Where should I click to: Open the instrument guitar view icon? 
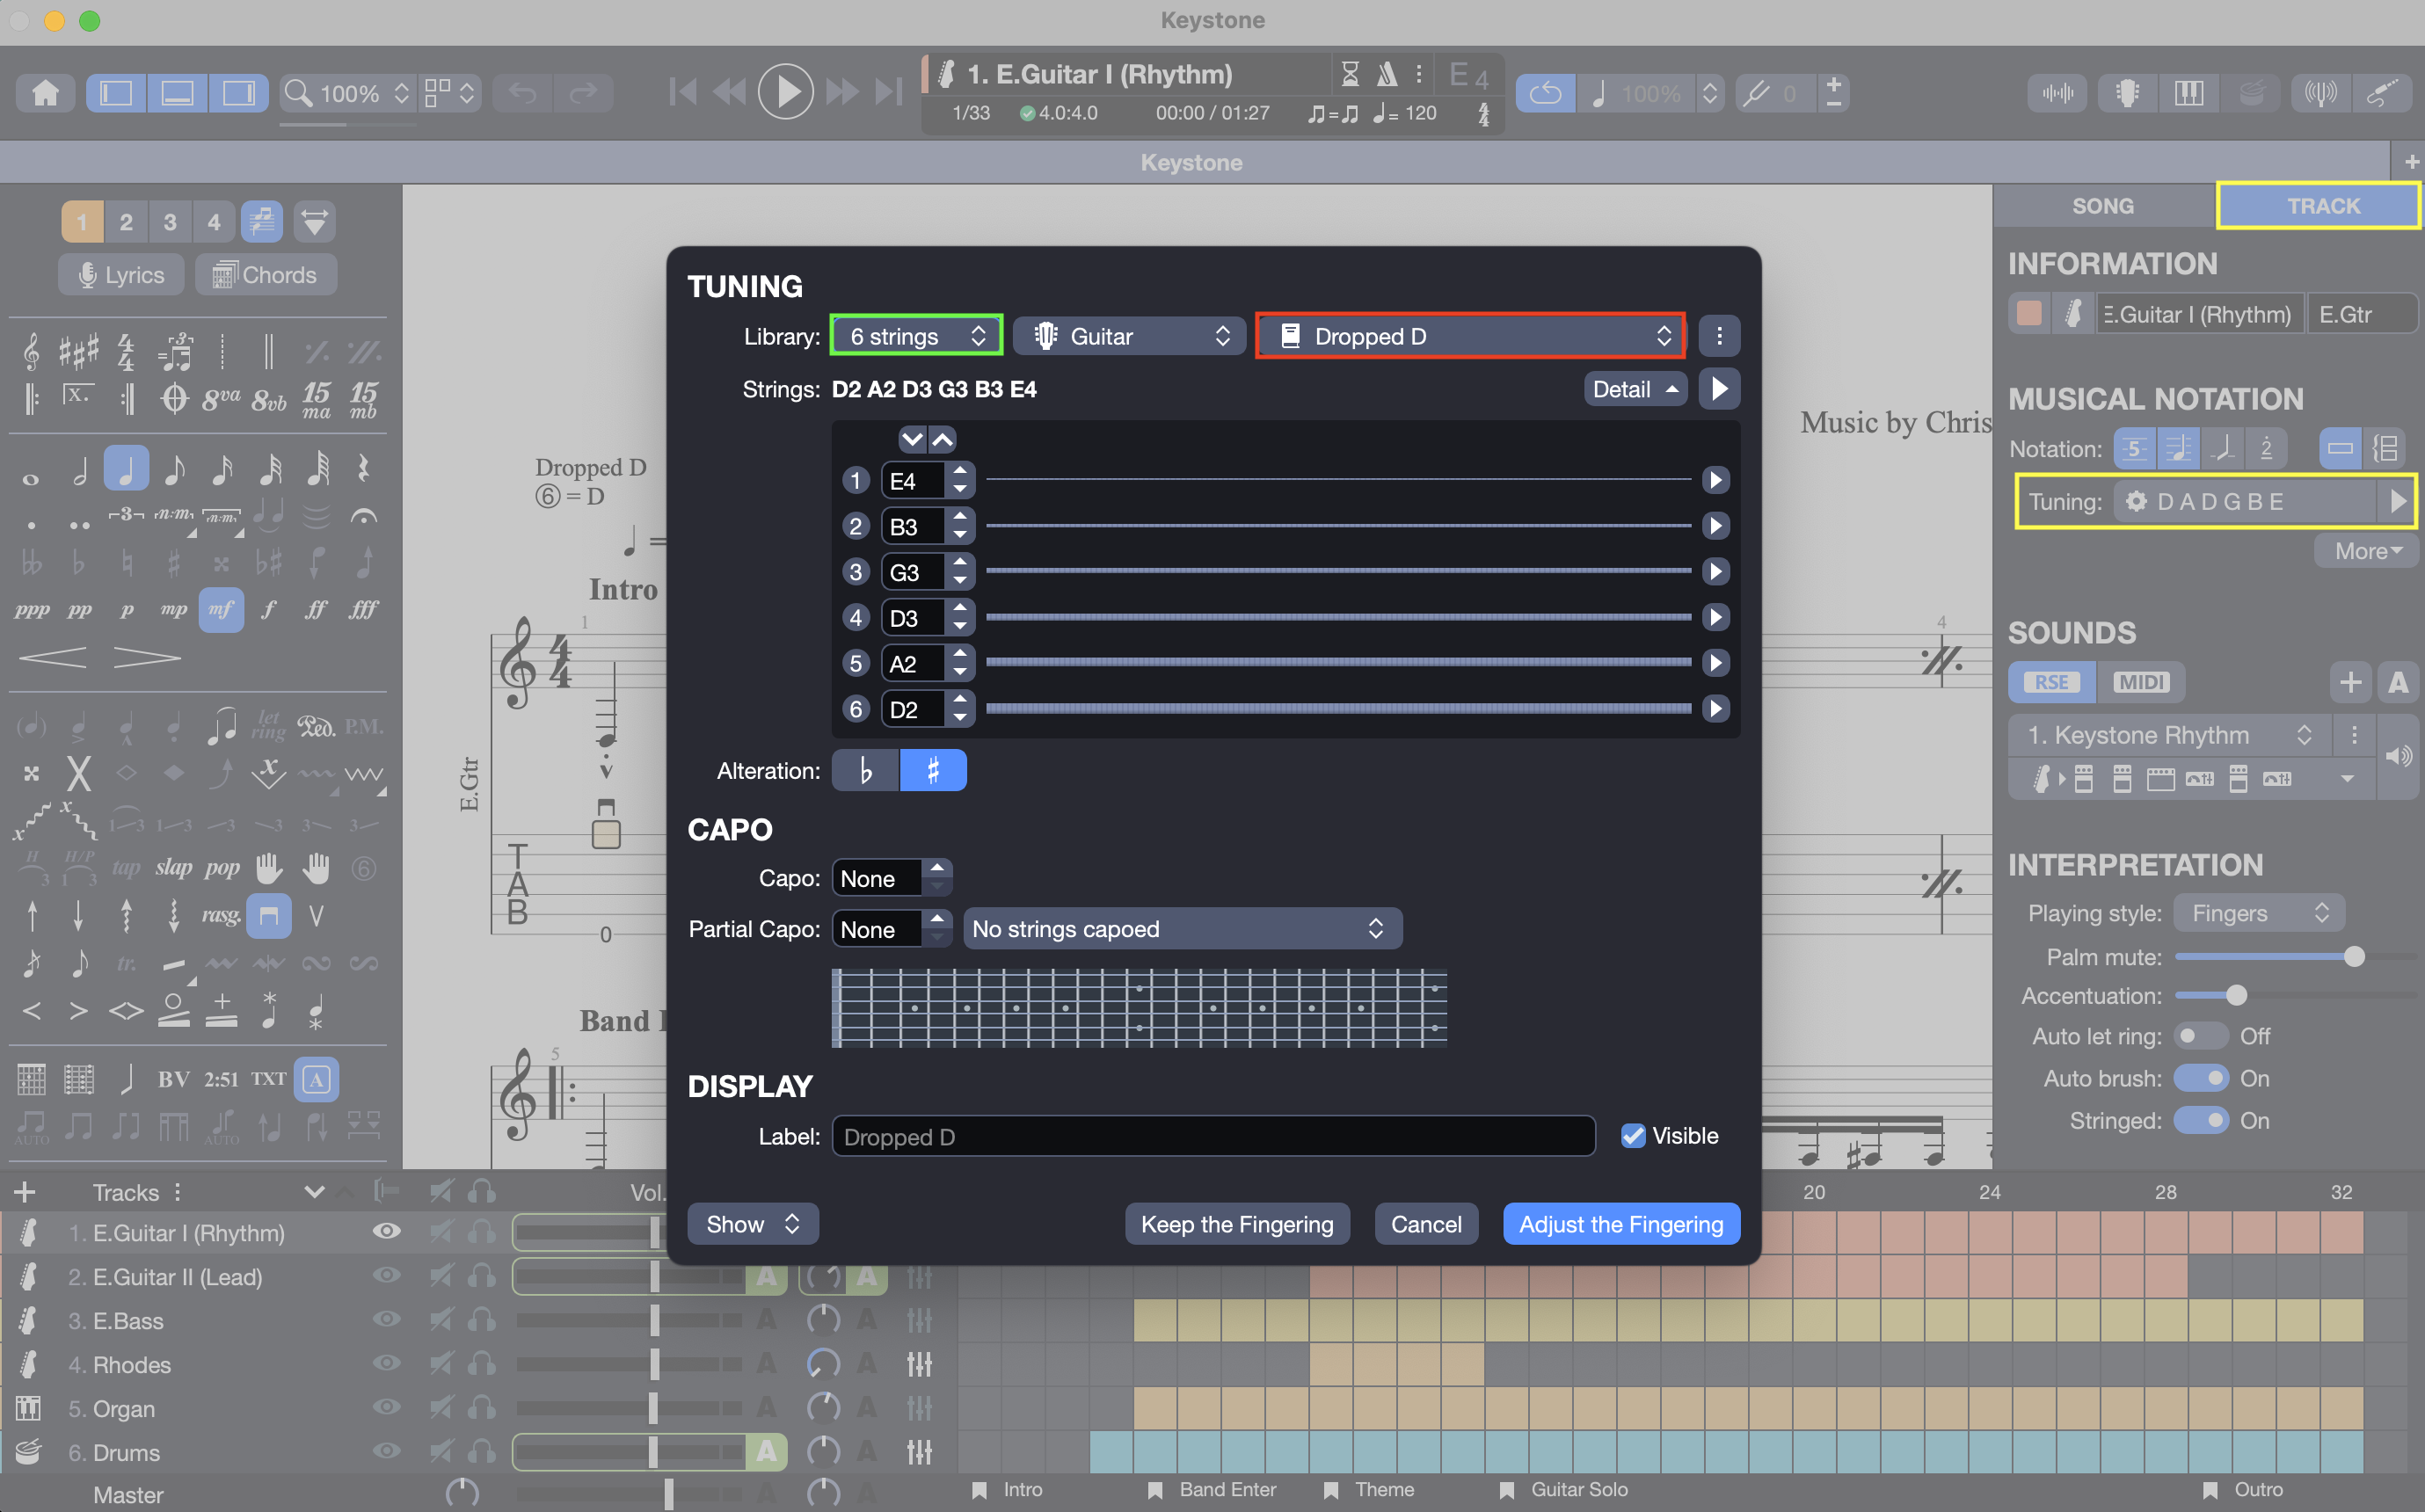click(x=2128, y=93)
